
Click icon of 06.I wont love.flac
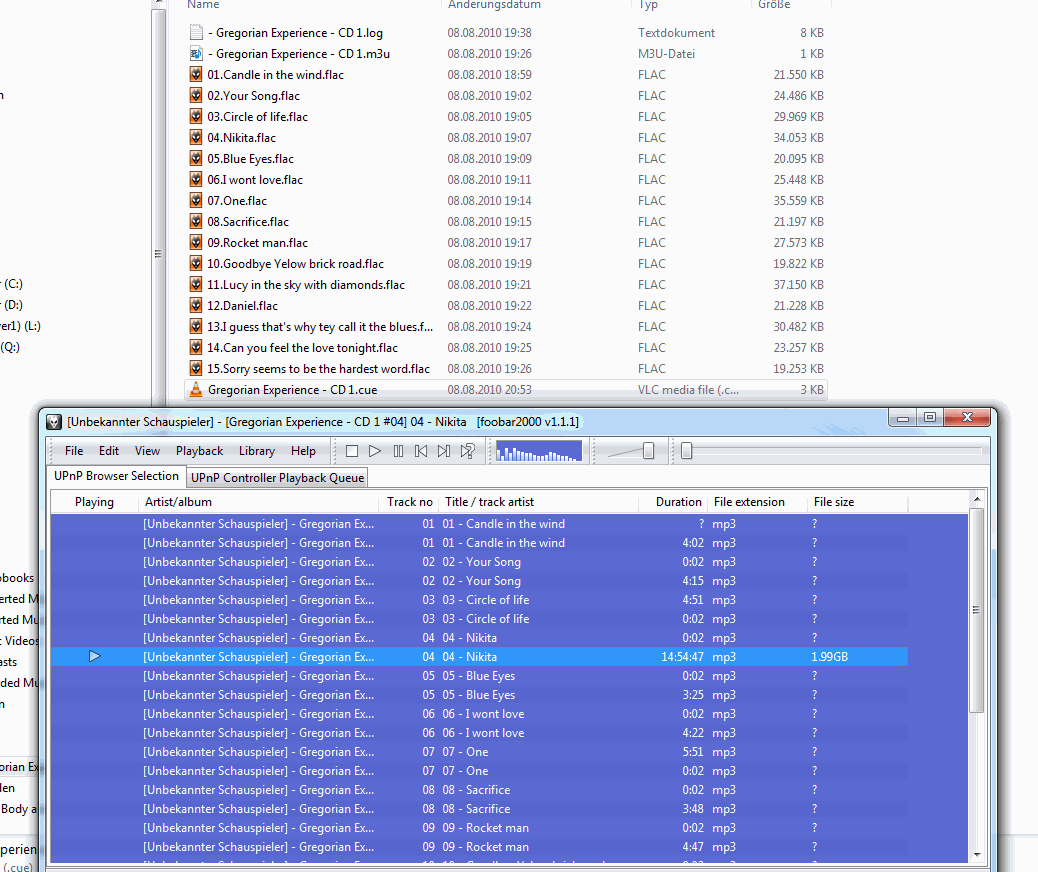[x=196, y=179]
